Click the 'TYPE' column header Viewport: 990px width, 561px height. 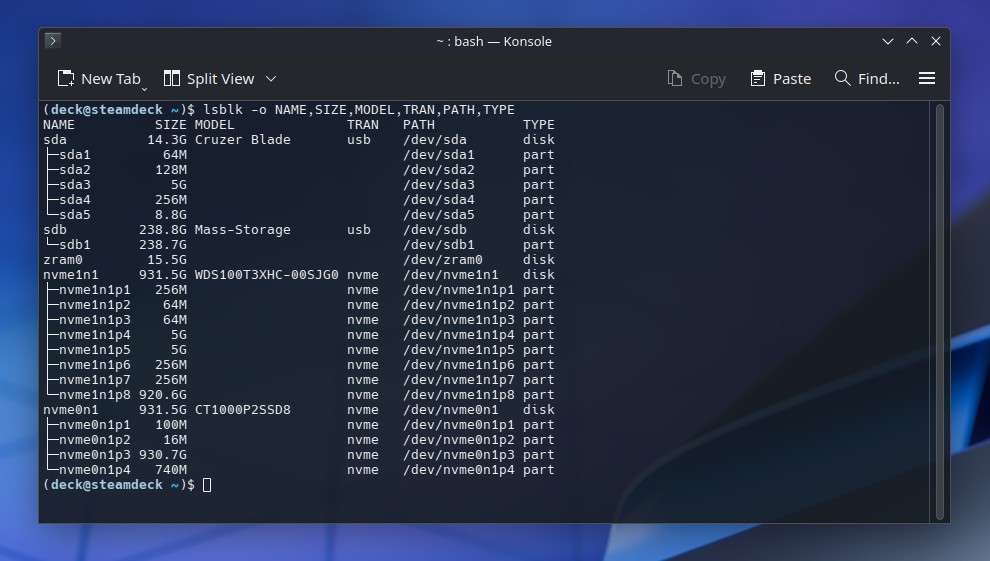[x=539, y=125]
